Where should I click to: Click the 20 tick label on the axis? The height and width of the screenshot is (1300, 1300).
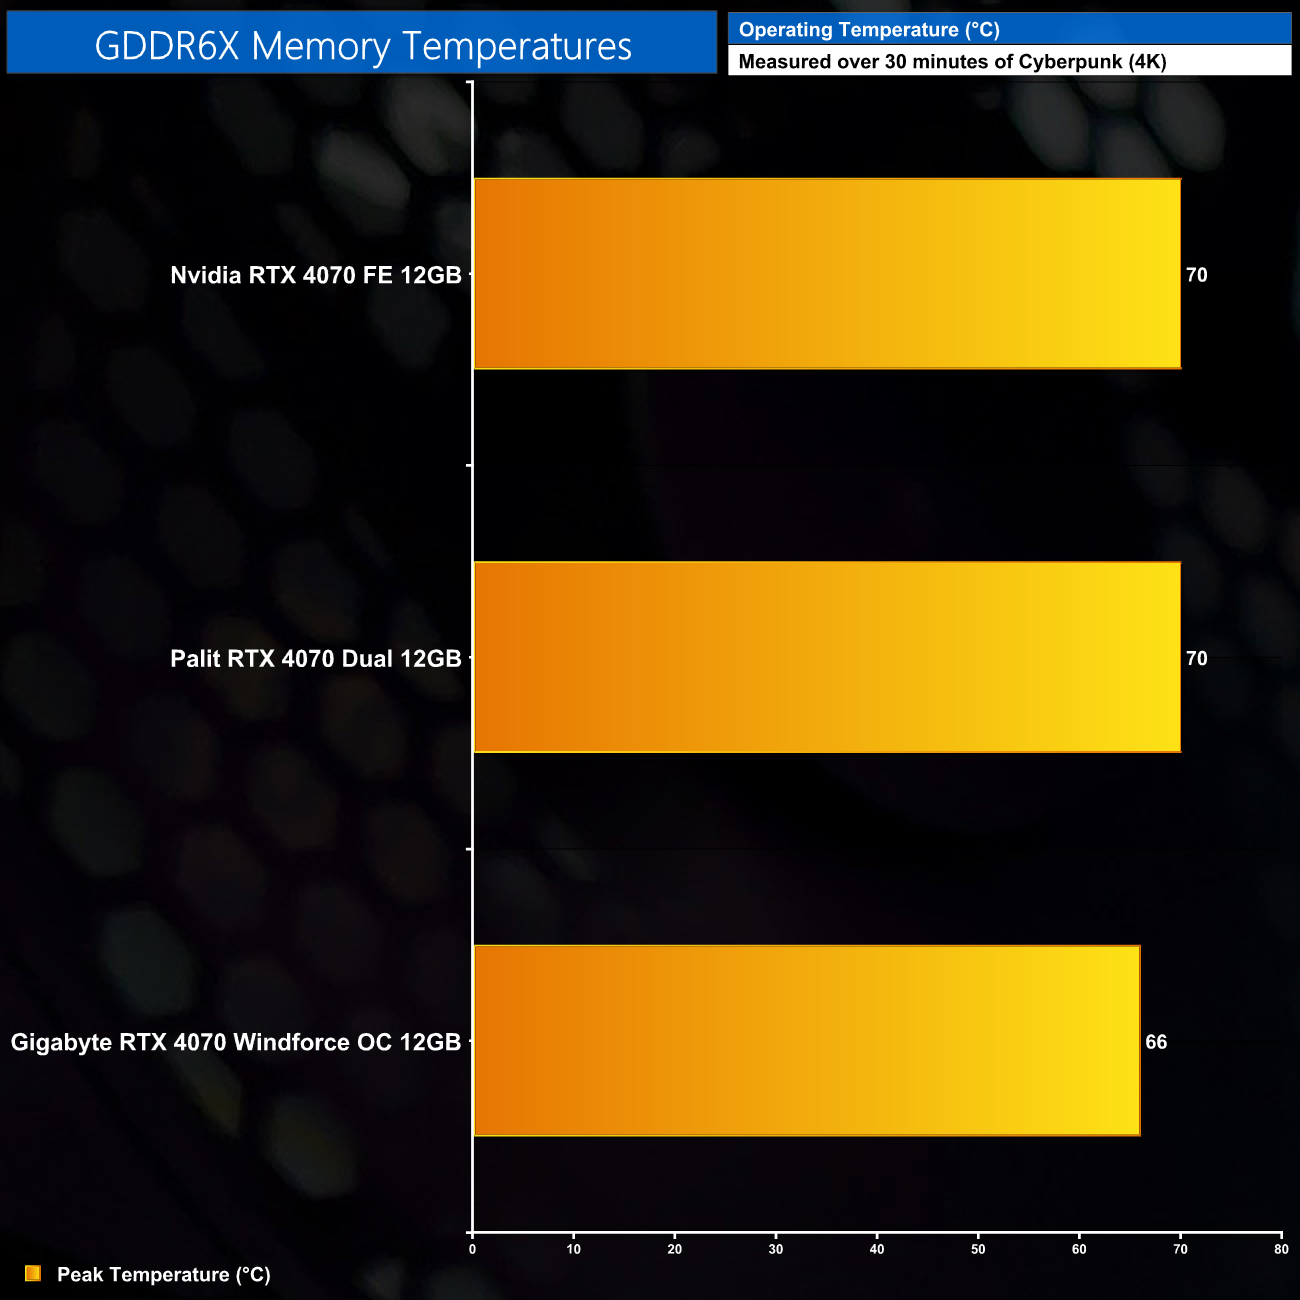675,1249
